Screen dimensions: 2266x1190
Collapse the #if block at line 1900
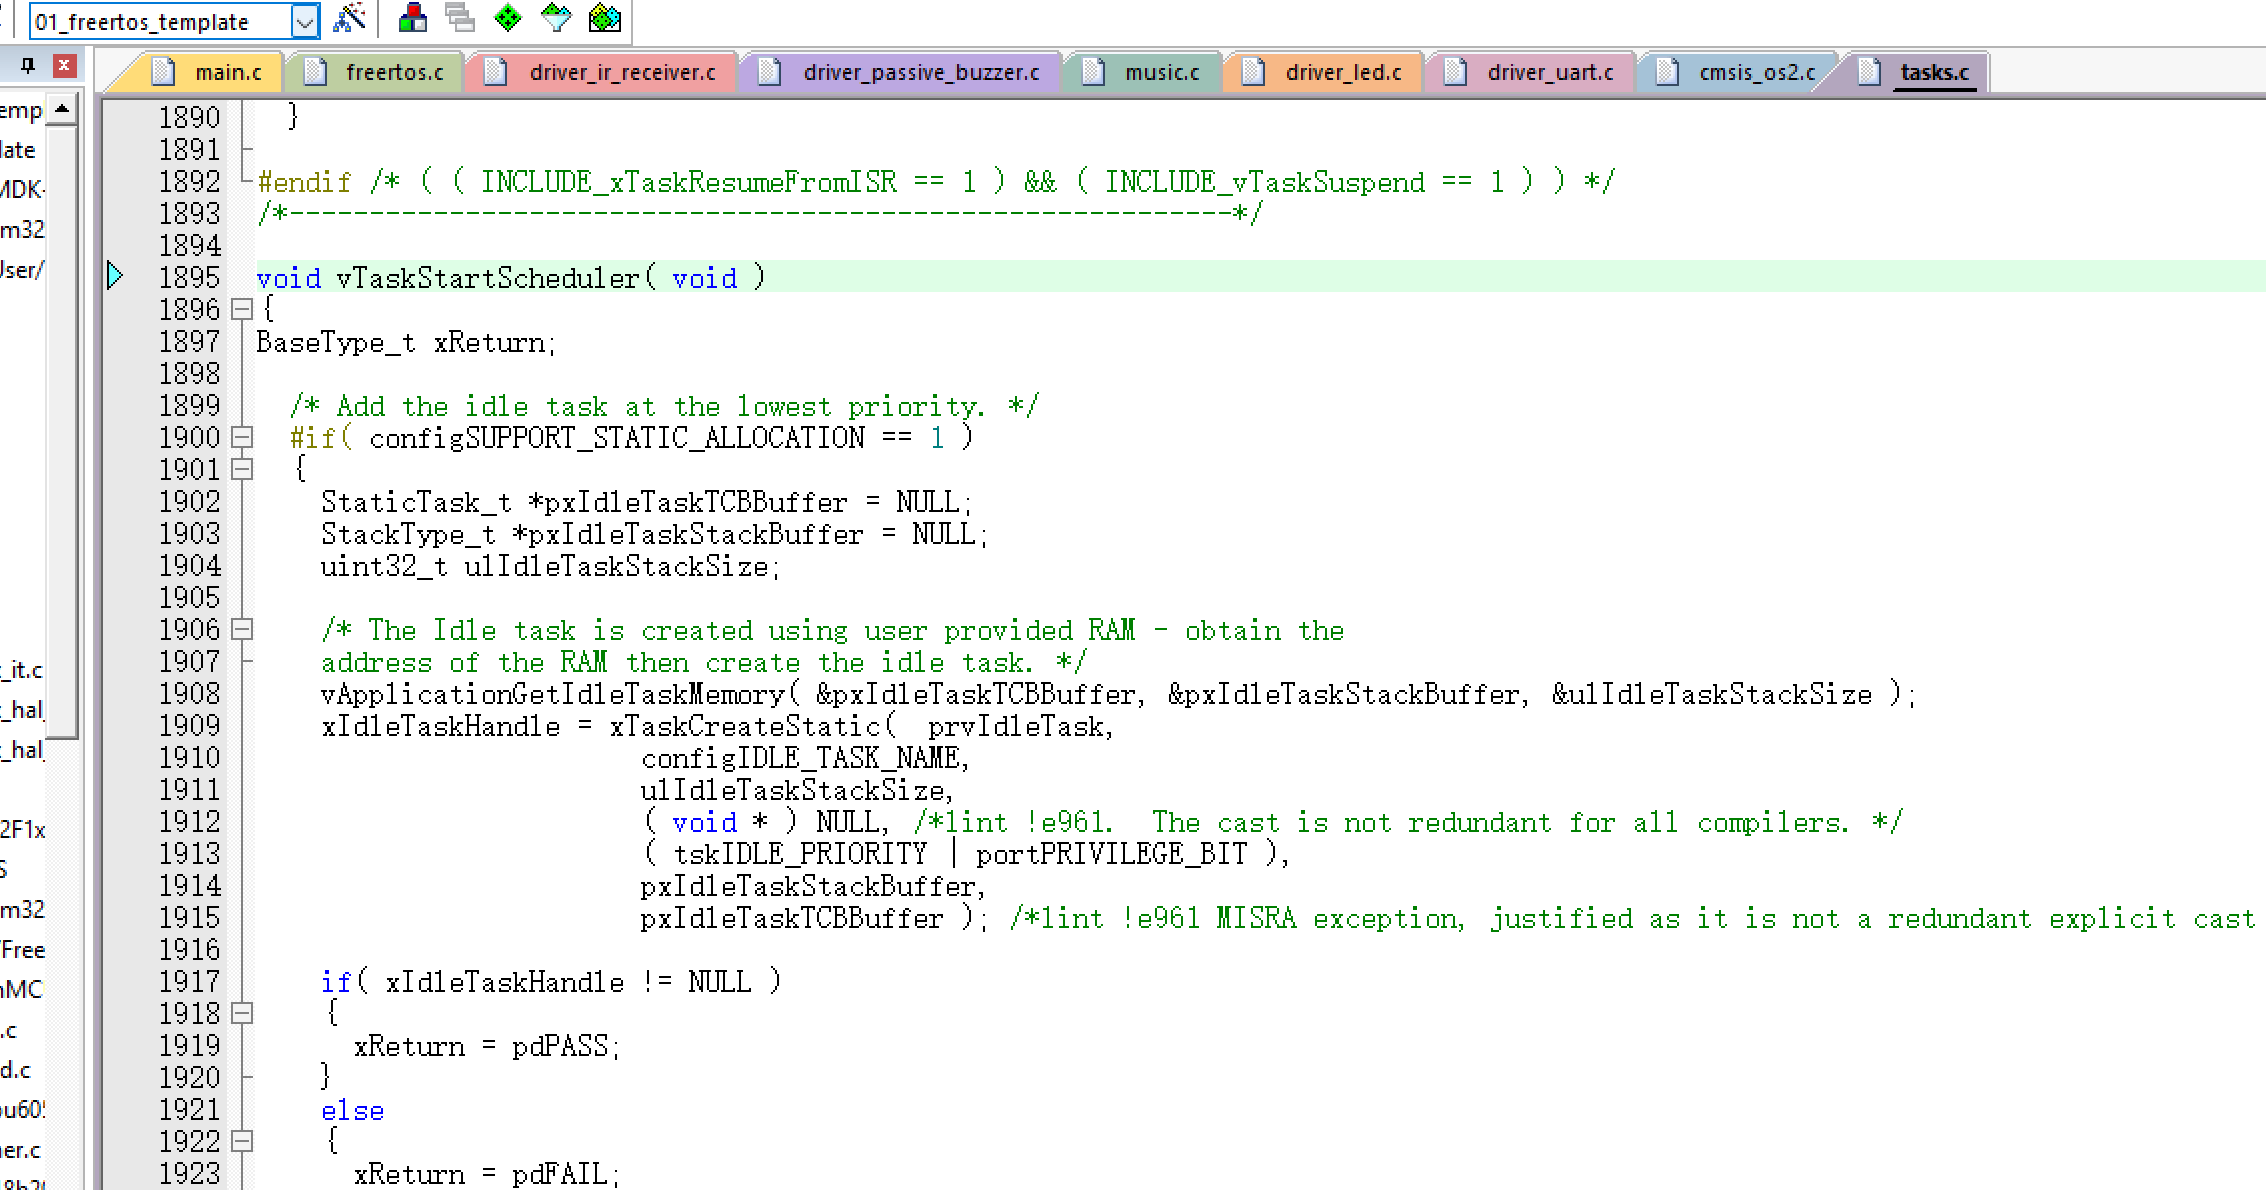(241, 438)
